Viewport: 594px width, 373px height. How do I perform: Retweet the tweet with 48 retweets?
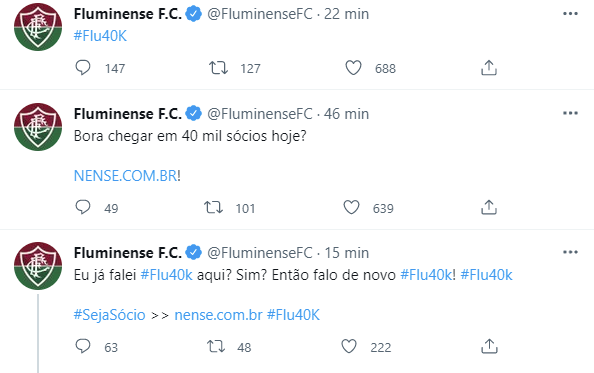click(216, 346)
